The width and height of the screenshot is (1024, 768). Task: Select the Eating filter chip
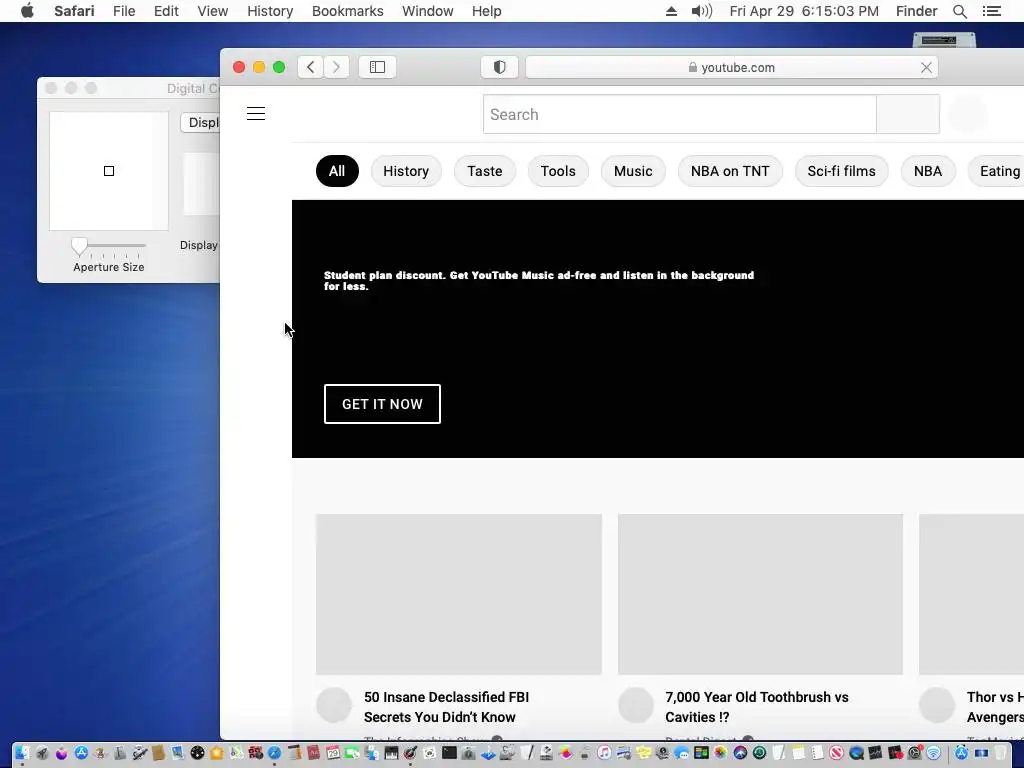point(996,171)
